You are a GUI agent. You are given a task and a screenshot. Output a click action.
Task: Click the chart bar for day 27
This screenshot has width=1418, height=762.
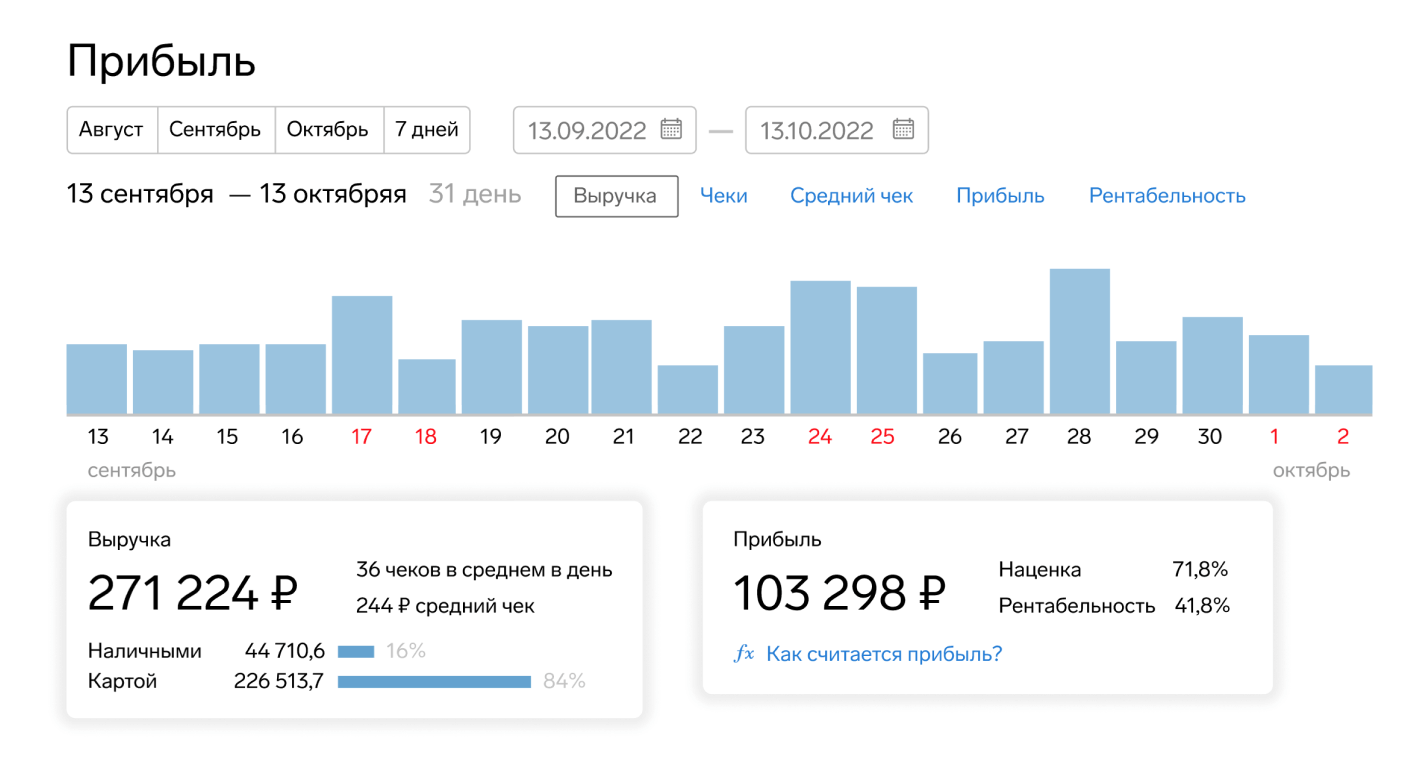1013,378
